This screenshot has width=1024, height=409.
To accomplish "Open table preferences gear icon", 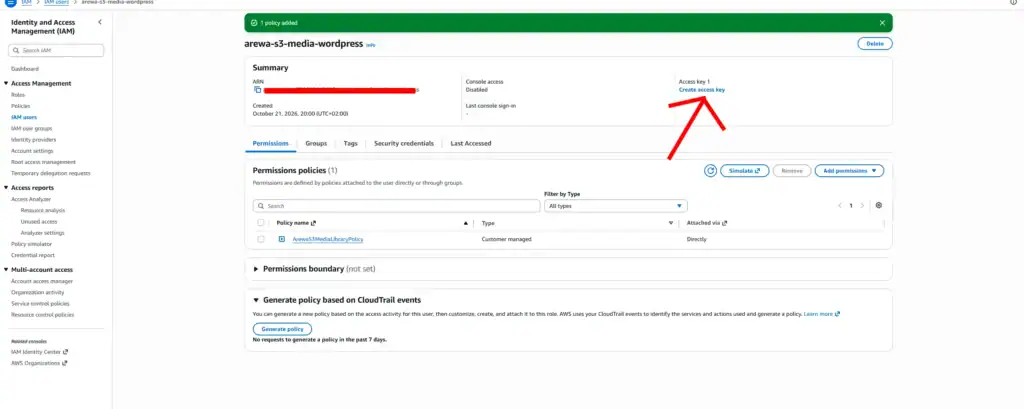I will [x=878, y=205].
